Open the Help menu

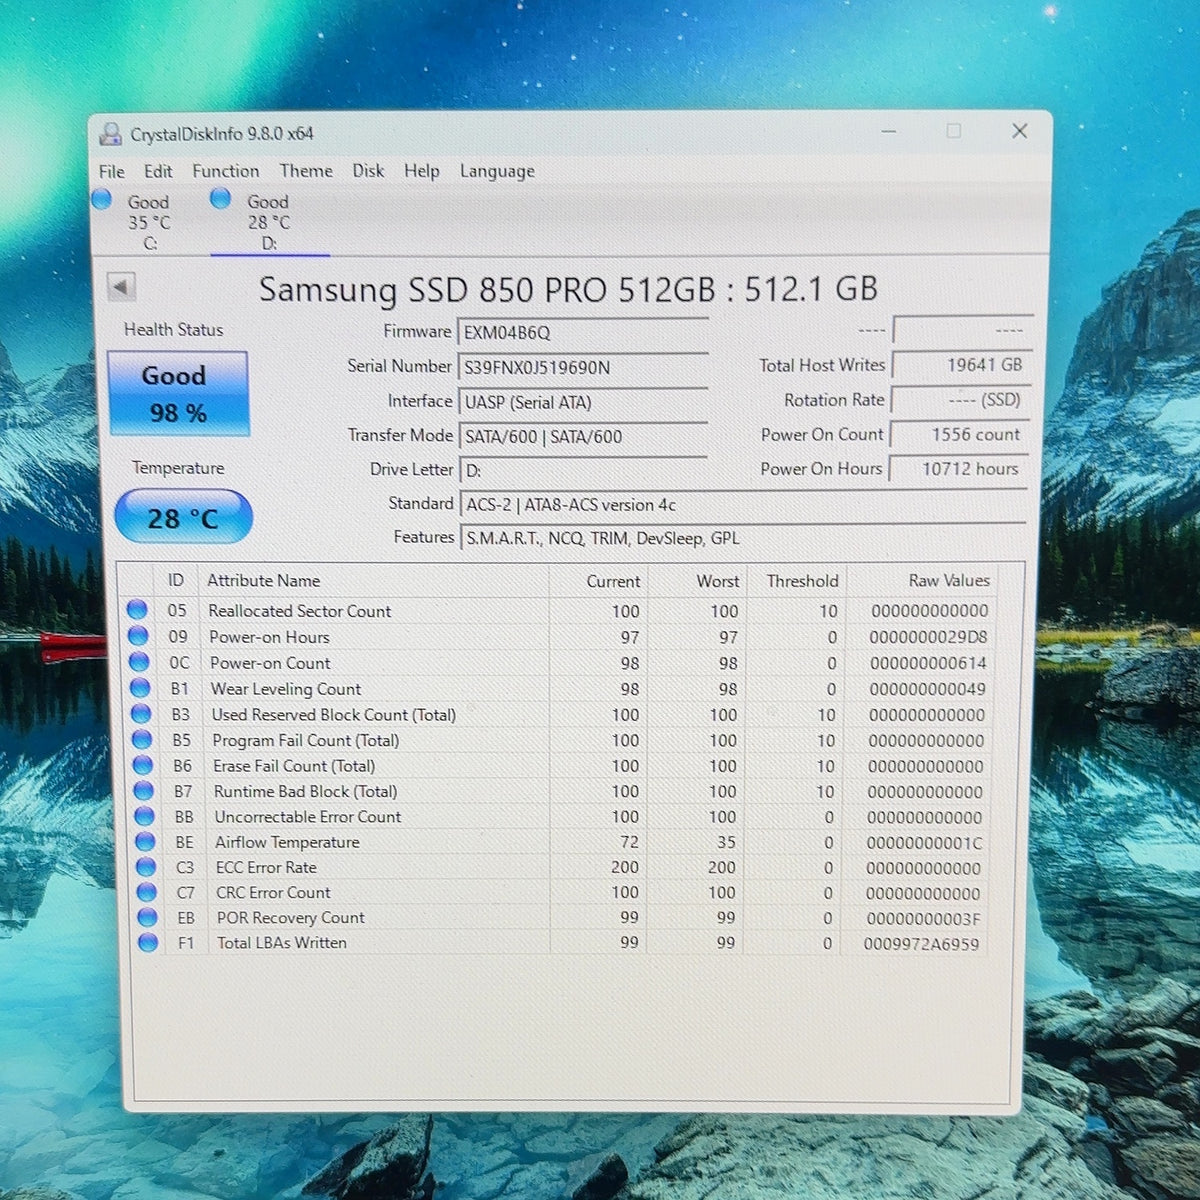[x=422, y=171]
